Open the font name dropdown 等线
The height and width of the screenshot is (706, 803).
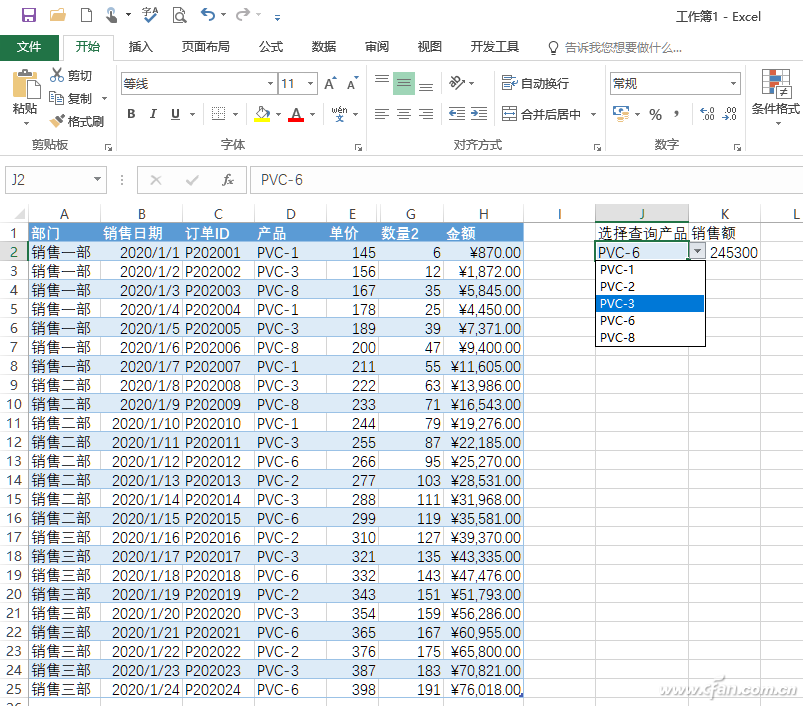click(270, 83)
